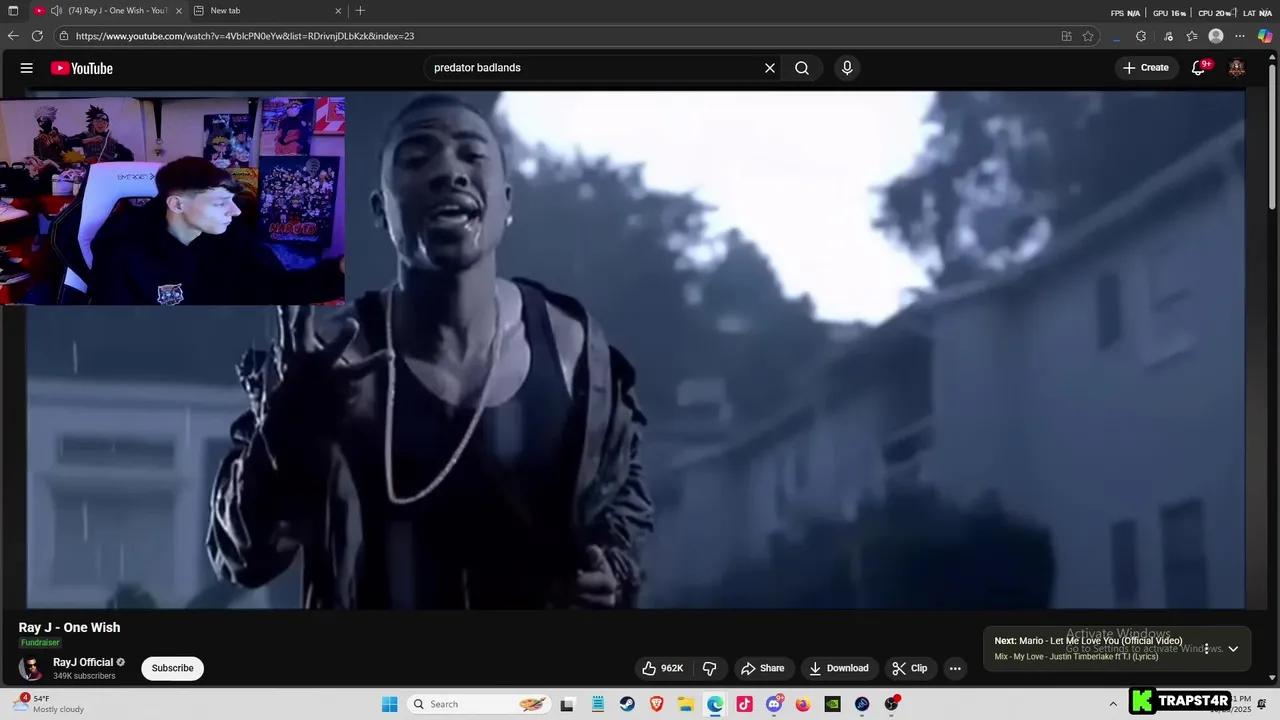The height and width of the screenshot is (720, 1280).
Task: Open more actions three-dot menu
Action: (x=955, y=668)
